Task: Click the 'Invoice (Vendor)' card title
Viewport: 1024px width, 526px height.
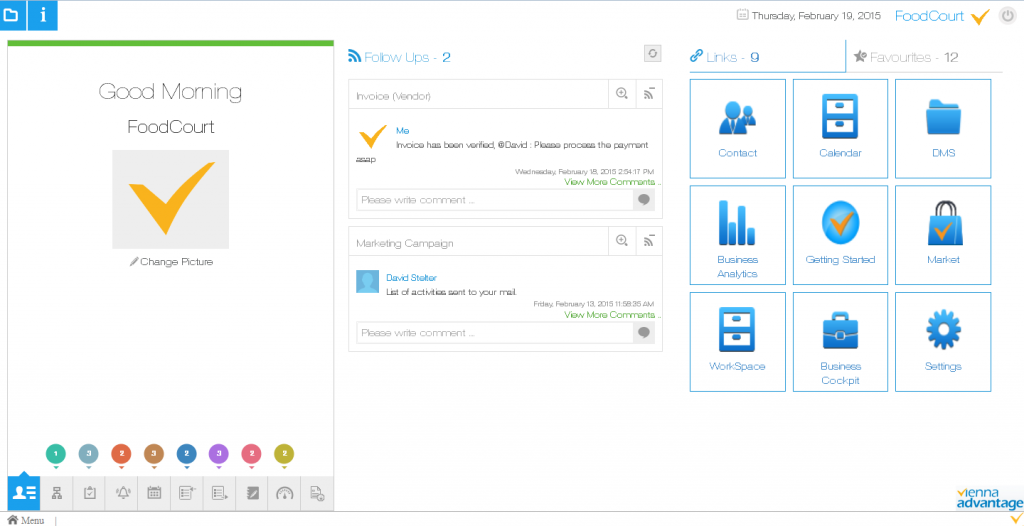Action: point(393,96)
